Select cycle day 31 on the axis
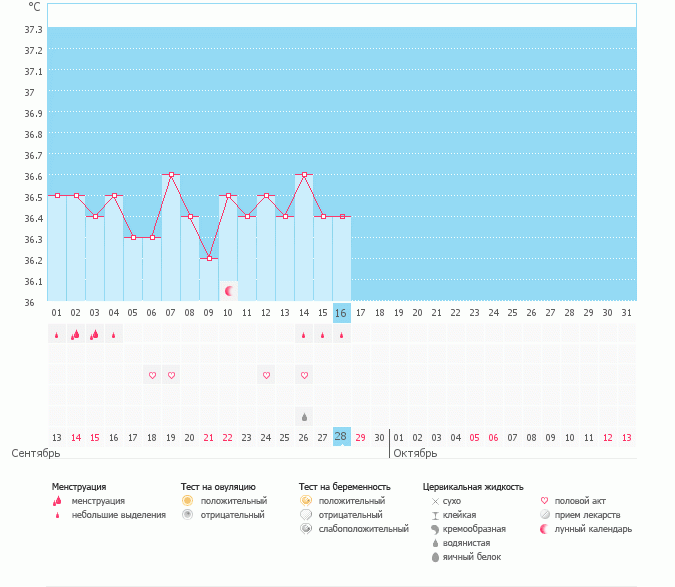This screenshot has height=587, width=675. click(x=626, y=313)
